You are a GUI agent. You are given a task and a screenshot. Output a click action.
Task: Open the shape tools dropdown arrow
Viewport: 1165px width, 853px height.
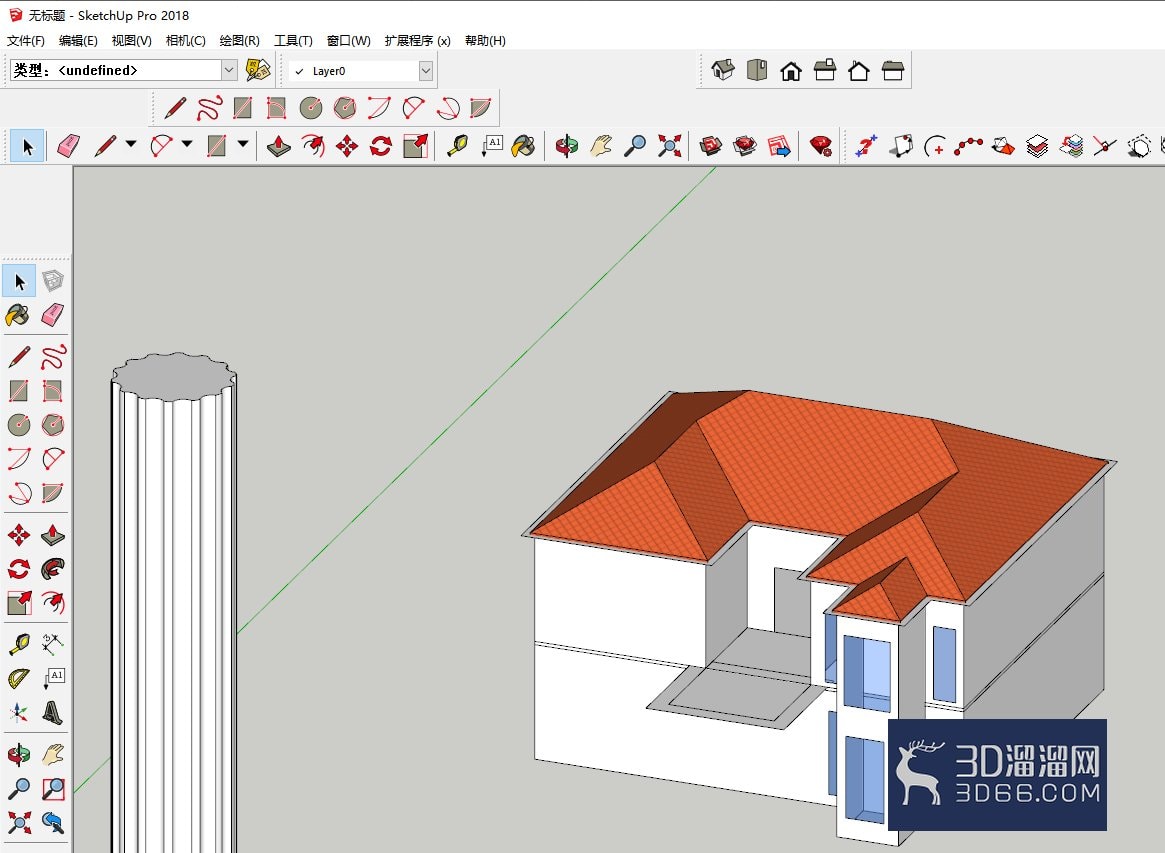point(243,144)
